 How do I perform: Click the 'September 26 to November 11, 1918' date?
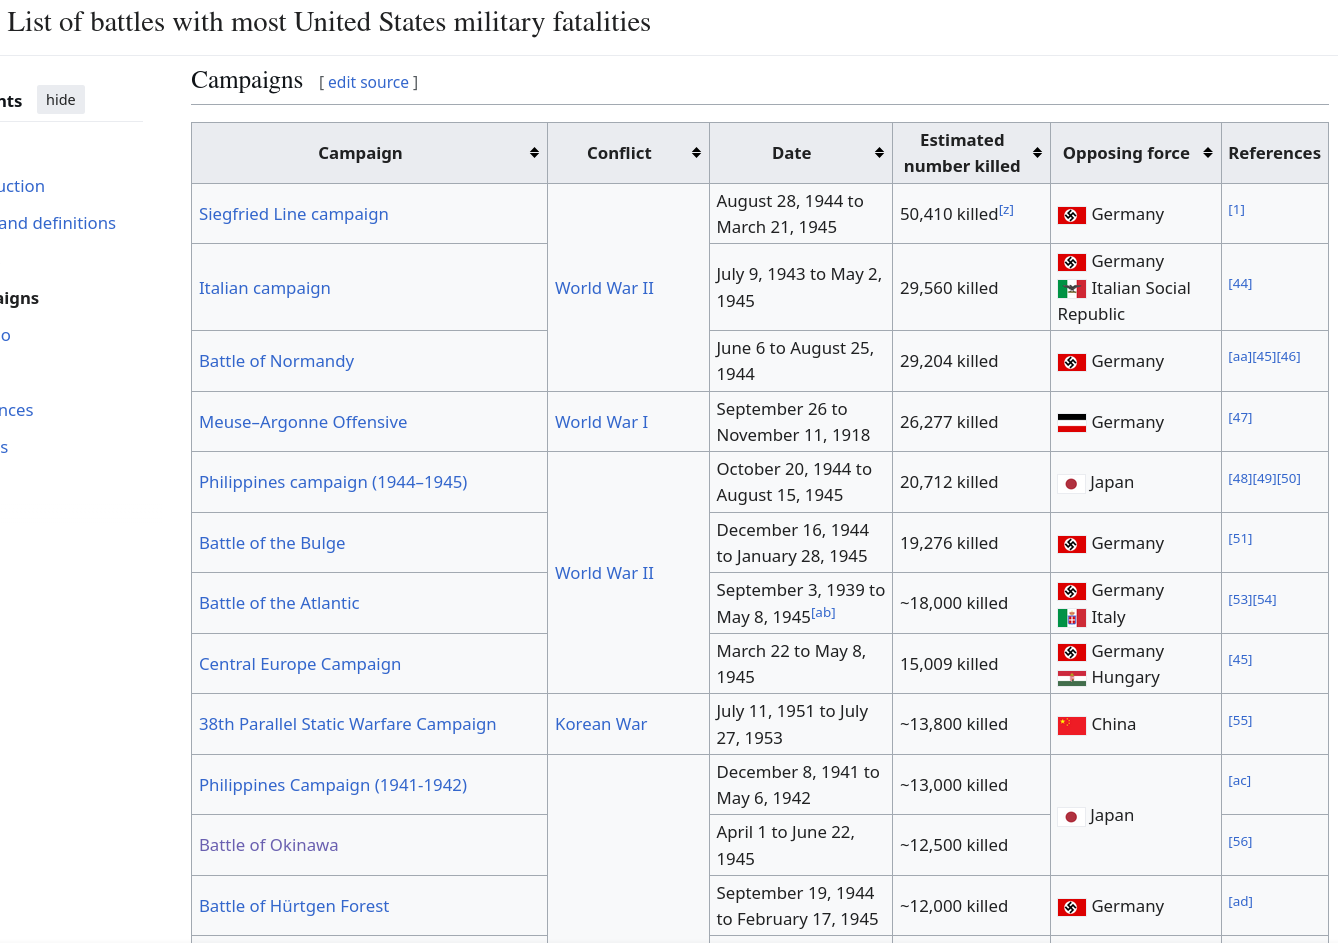pos(794,422)
